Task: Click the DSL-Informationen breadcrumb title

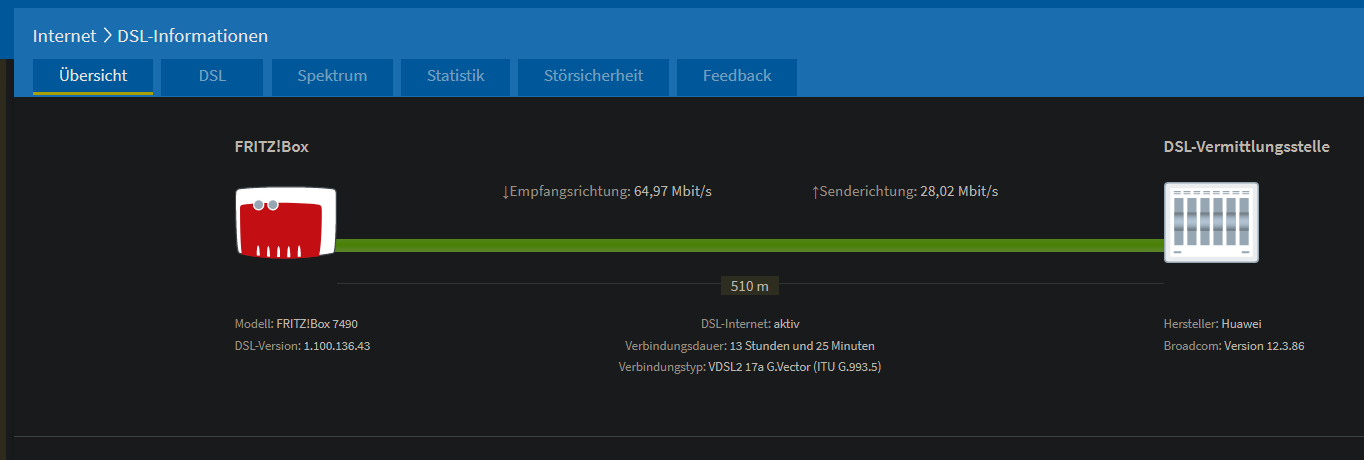Action: (193, 36)
